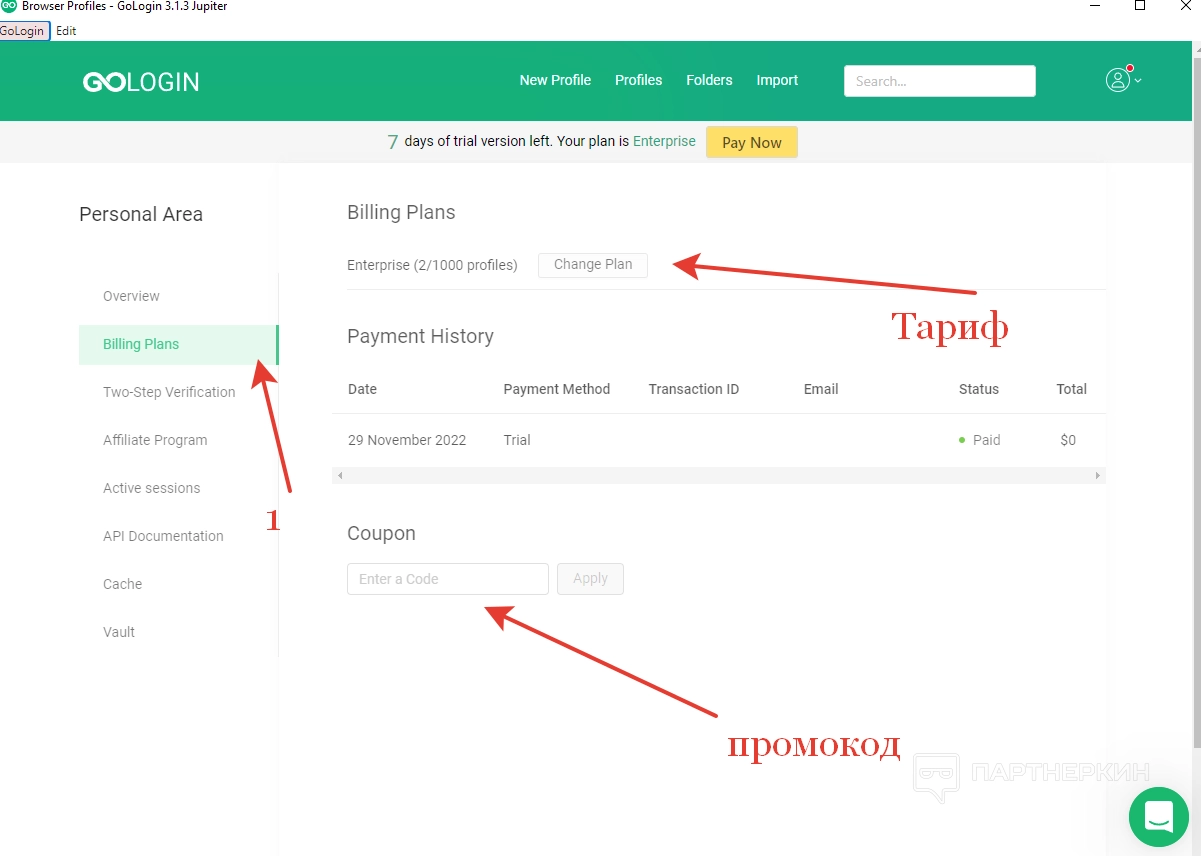Click the payment history horizontal scrollbar

click(x=719, y=476)
